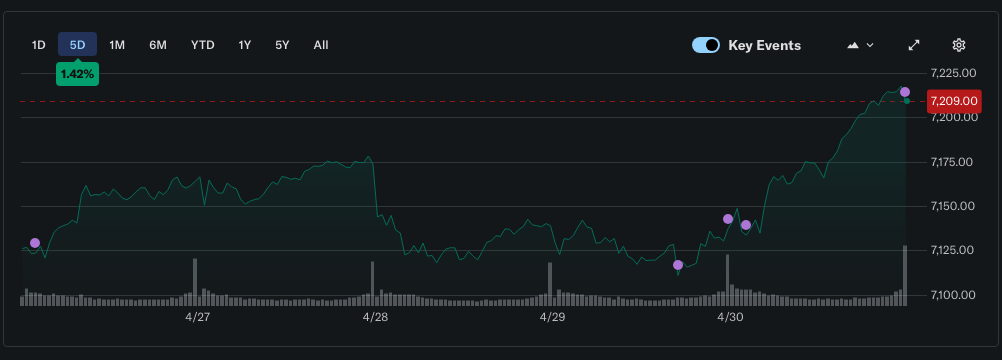Image resolution: width=1002 pixels, height=360 pixels.
Task: Open chart settings gear
Action: pos(958,45)
